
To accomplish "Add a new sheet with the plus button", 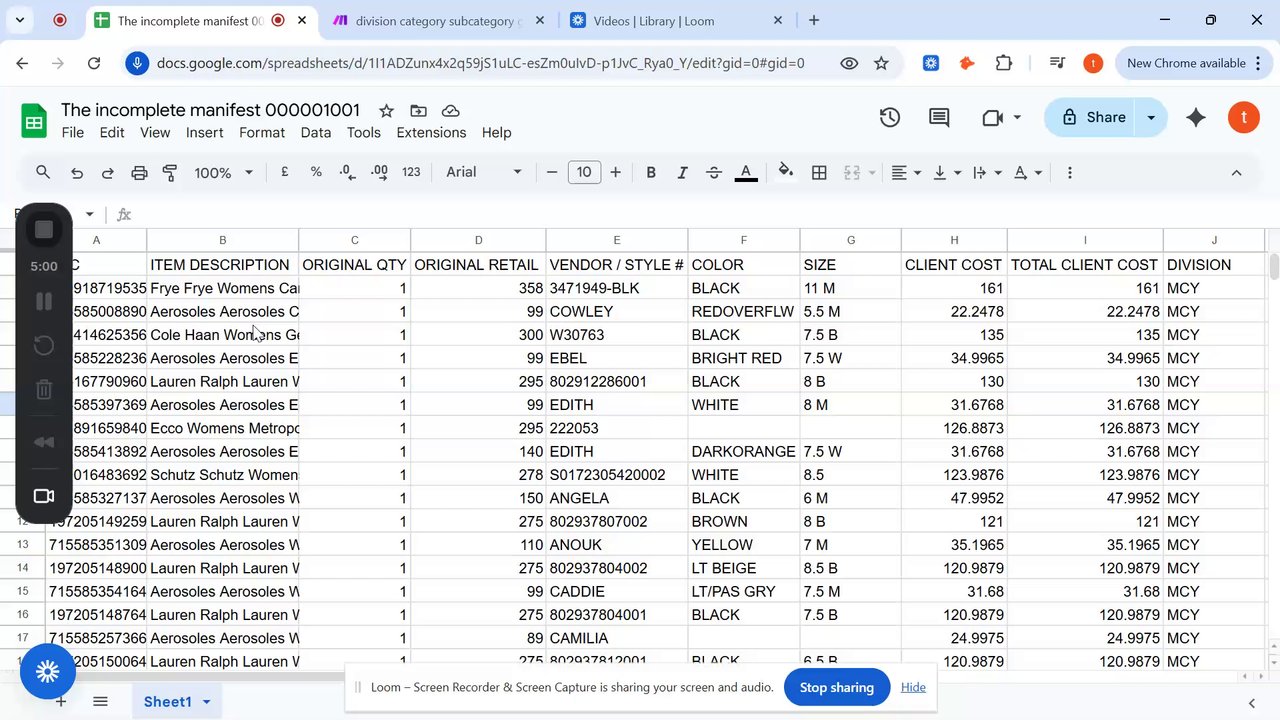I will (x=61, y=701).
